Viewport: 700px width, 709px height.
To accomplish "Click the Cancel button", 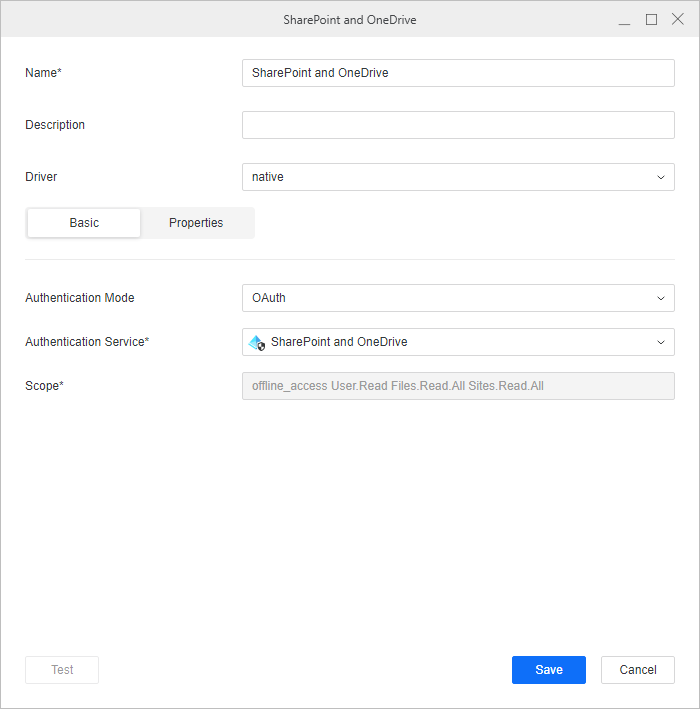I will click(x=637, y=670).
